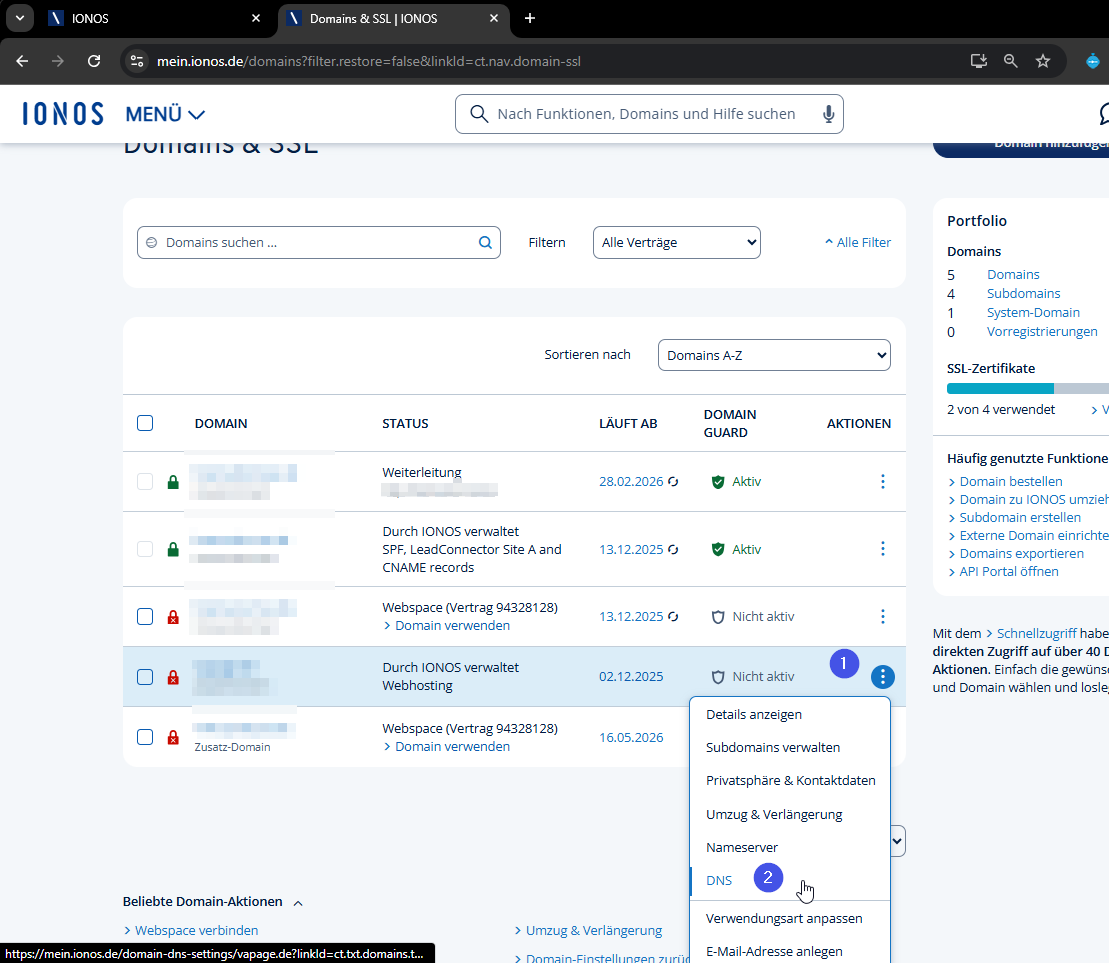Open site information icon in address bar
Image resolution: width=1109 pixels, height=963 pixels.
point(137,61)
